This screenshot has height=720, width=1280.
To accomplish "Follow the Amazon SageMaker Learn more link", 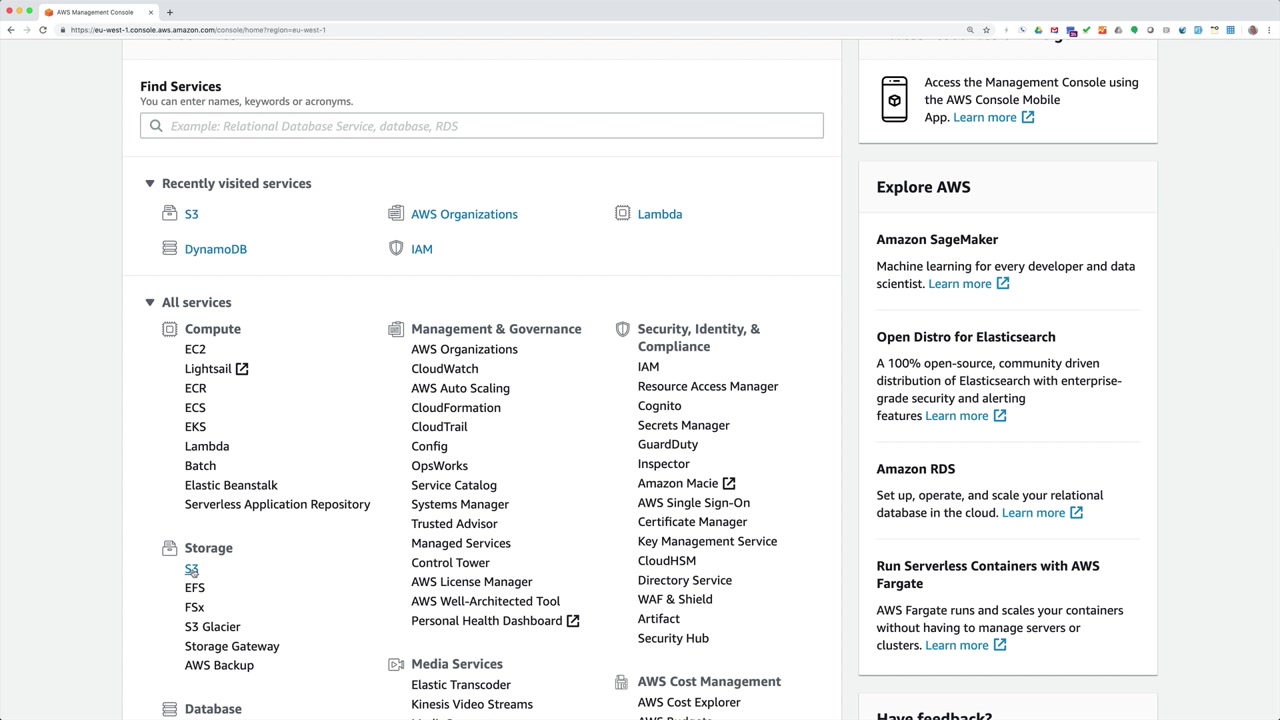I will [959, 284].
